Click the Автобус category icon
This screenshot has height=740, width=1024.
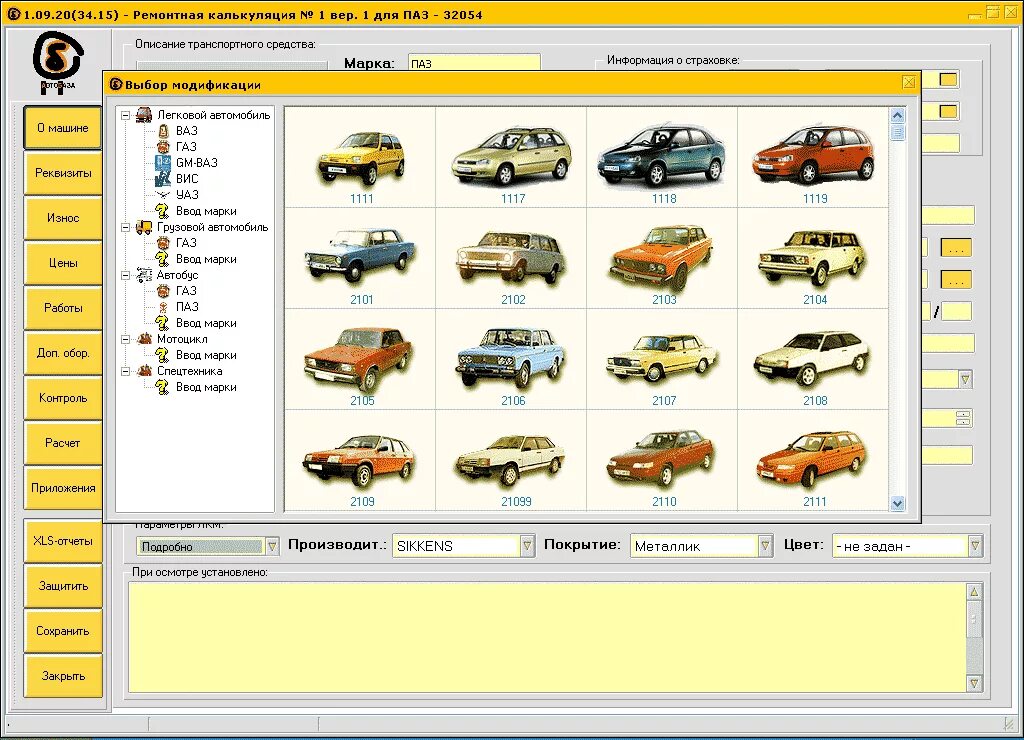144,275
